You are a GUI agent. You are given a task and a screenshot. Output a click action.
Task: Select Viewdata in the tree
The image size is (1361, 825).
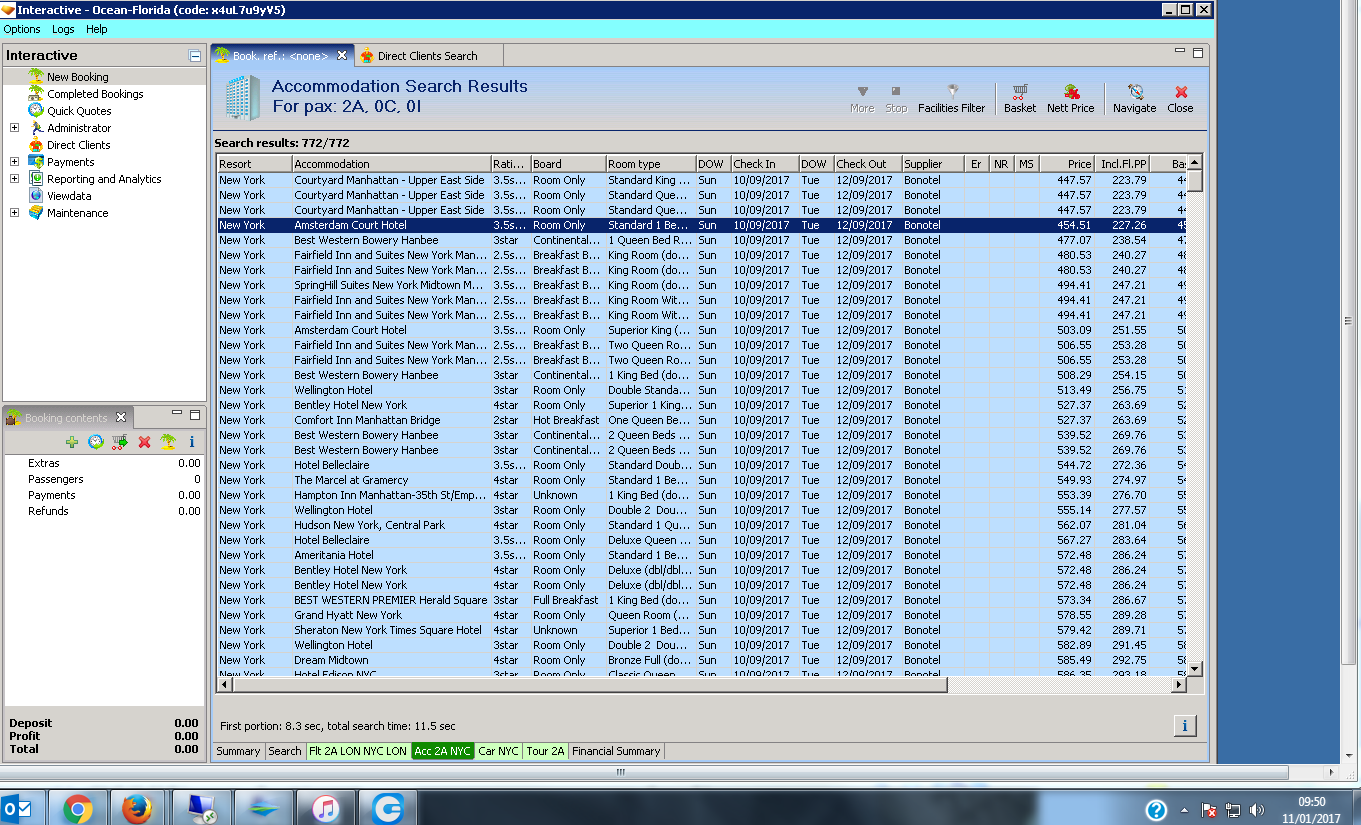click(69, 196)
